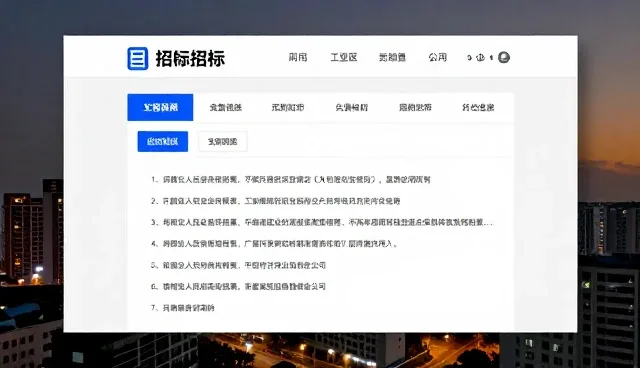Click the blue document logo icon
The image size is (640, 368).
tap(138, 58)
